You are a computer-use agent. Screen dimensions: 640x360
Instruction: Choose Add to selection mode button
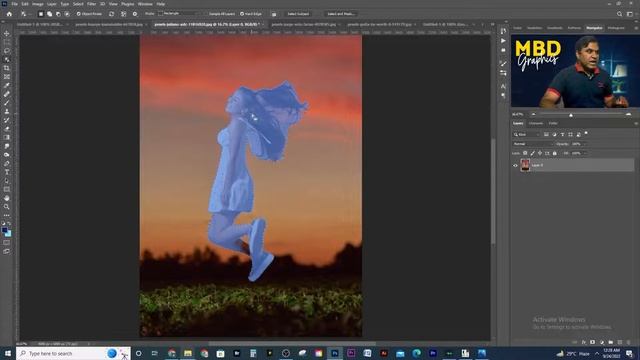tap(49, 14)
